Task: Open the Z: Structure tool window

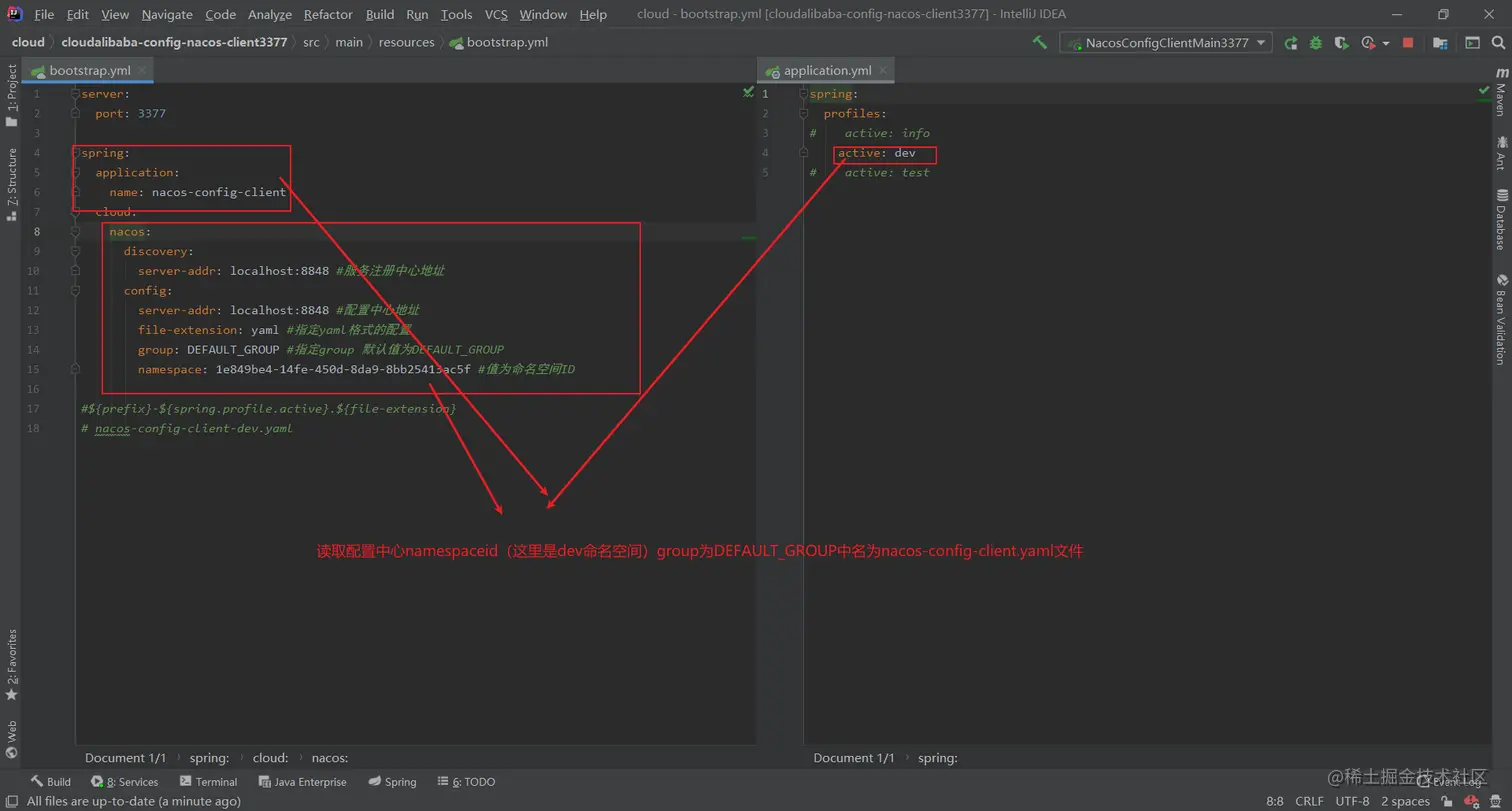Action: [12, 184]
